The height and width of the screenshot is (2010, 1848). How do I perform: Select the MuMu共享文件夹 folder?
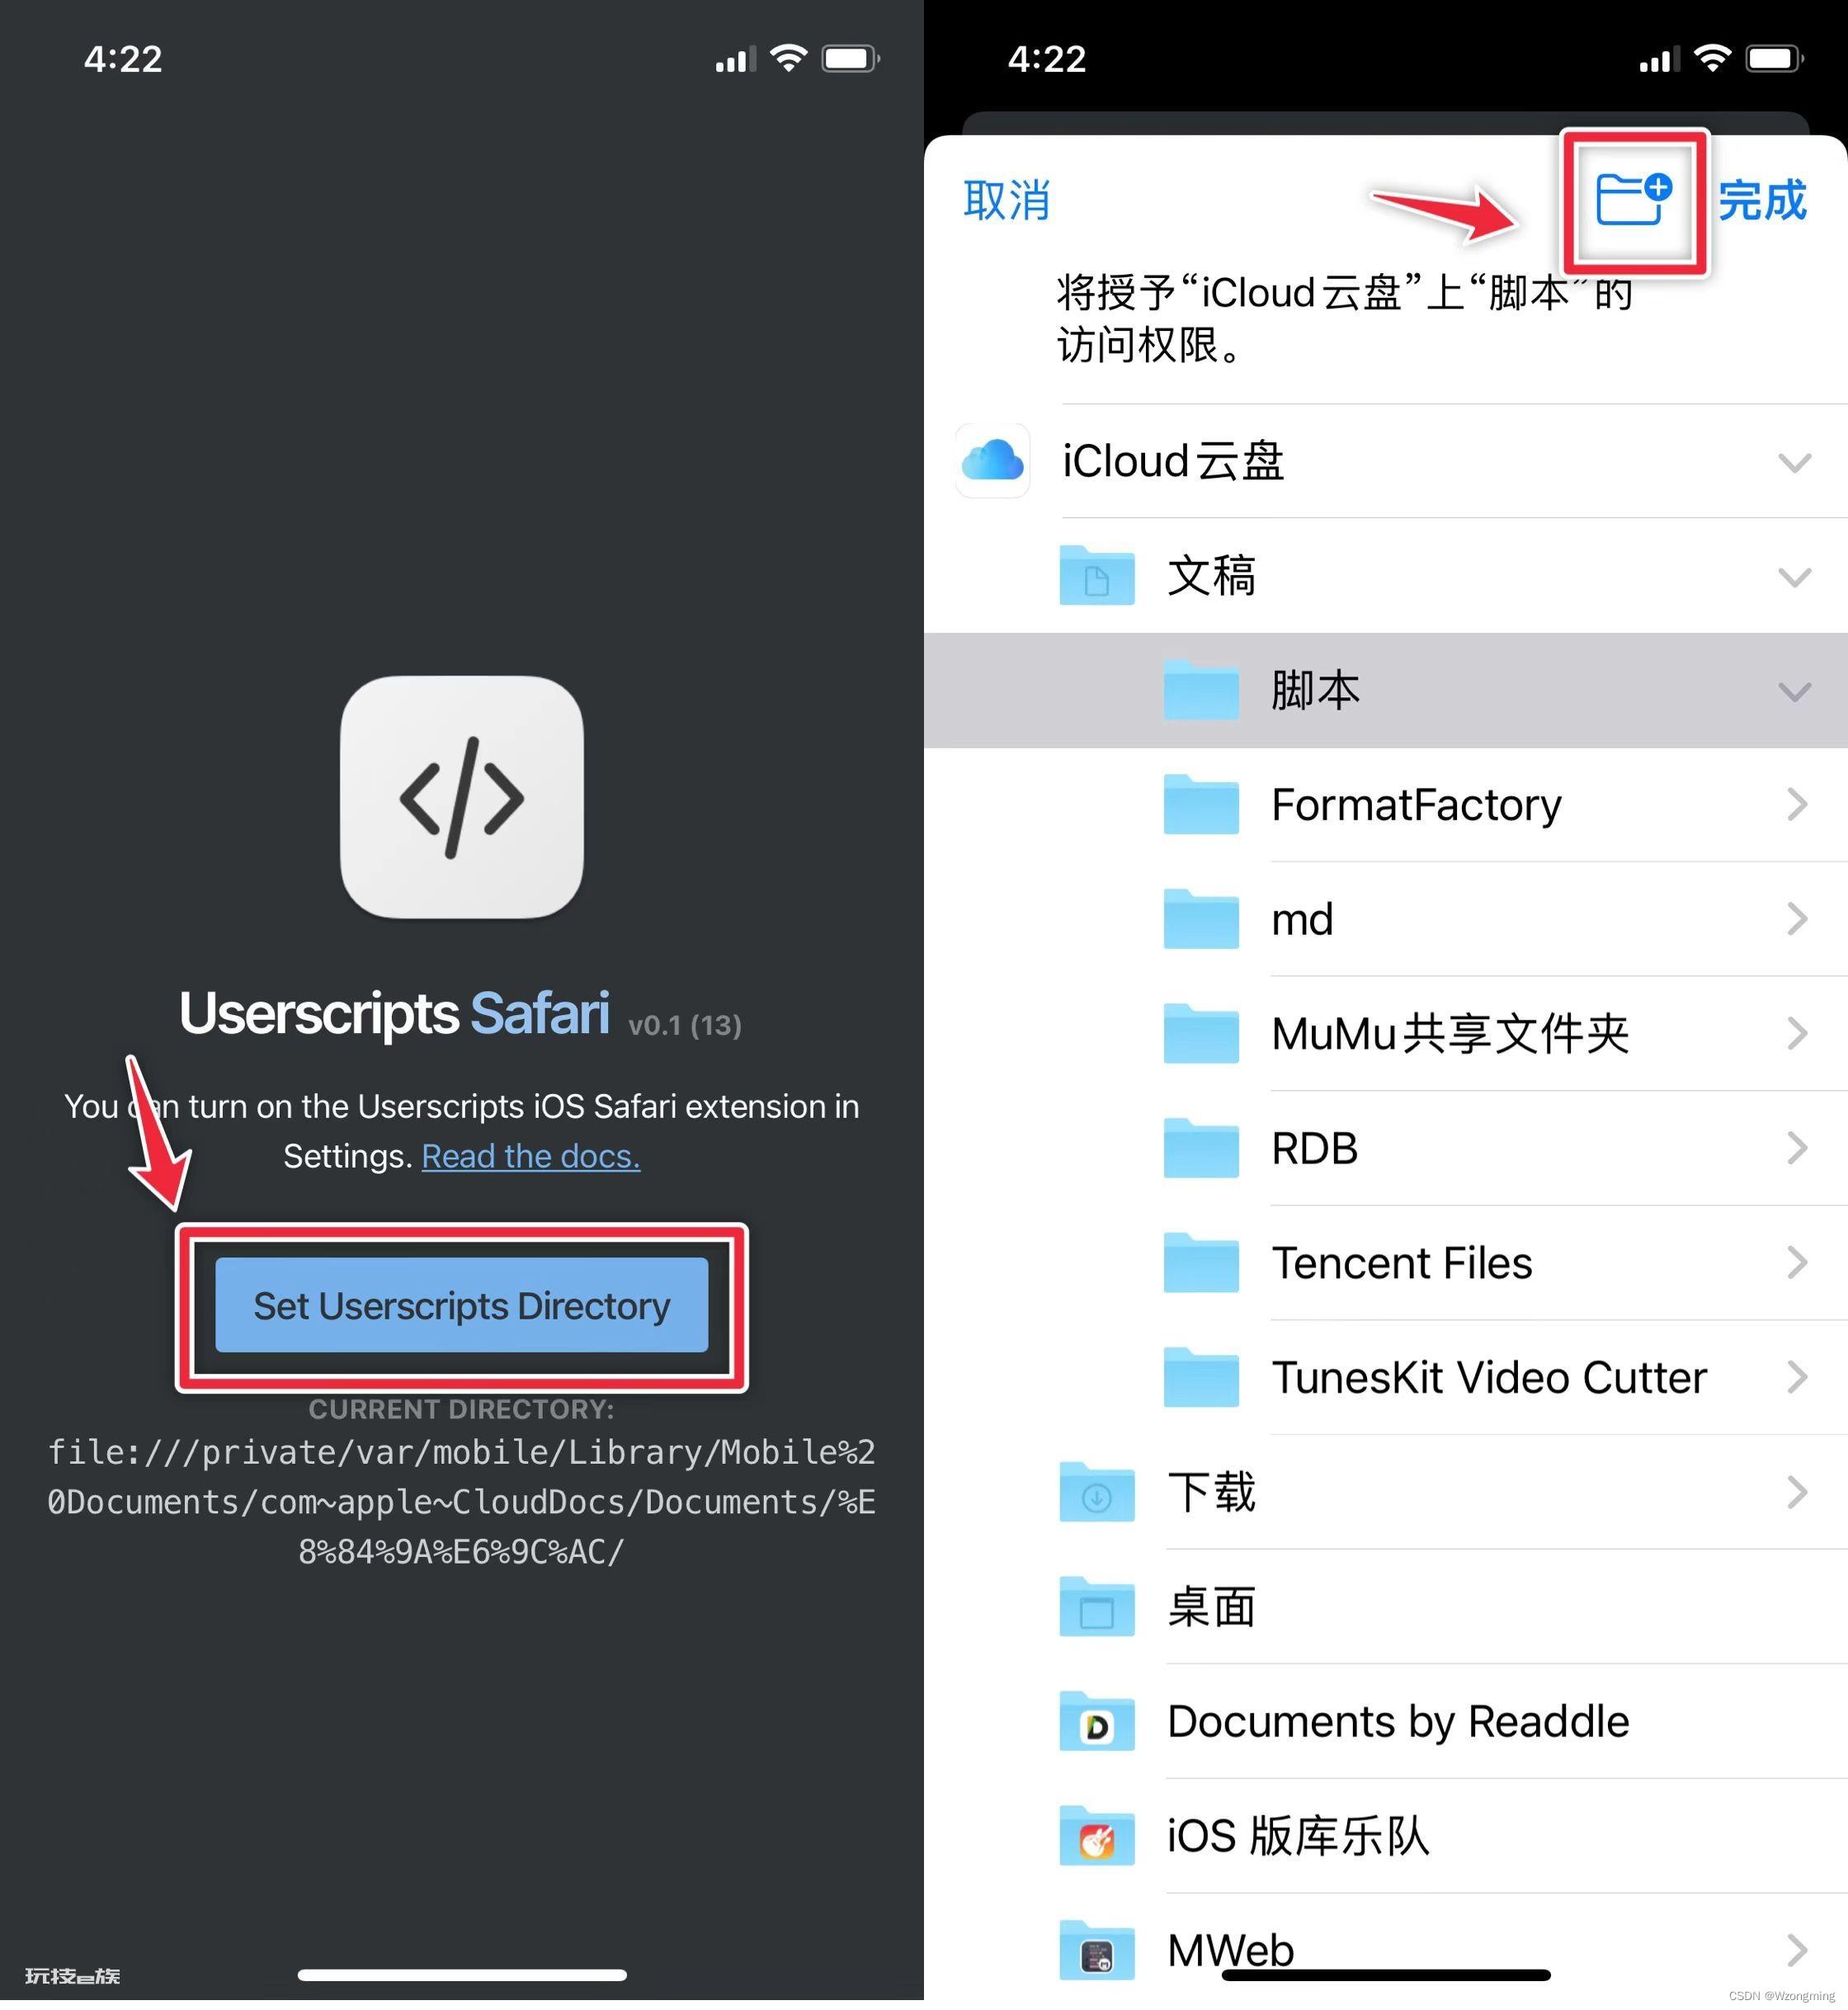click(1505, 1034)
